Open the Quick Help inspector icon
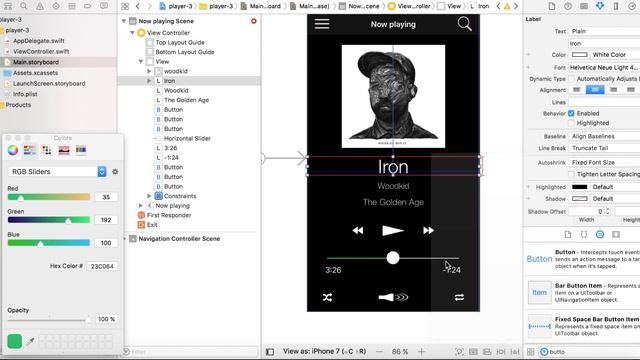 point(568,6)
